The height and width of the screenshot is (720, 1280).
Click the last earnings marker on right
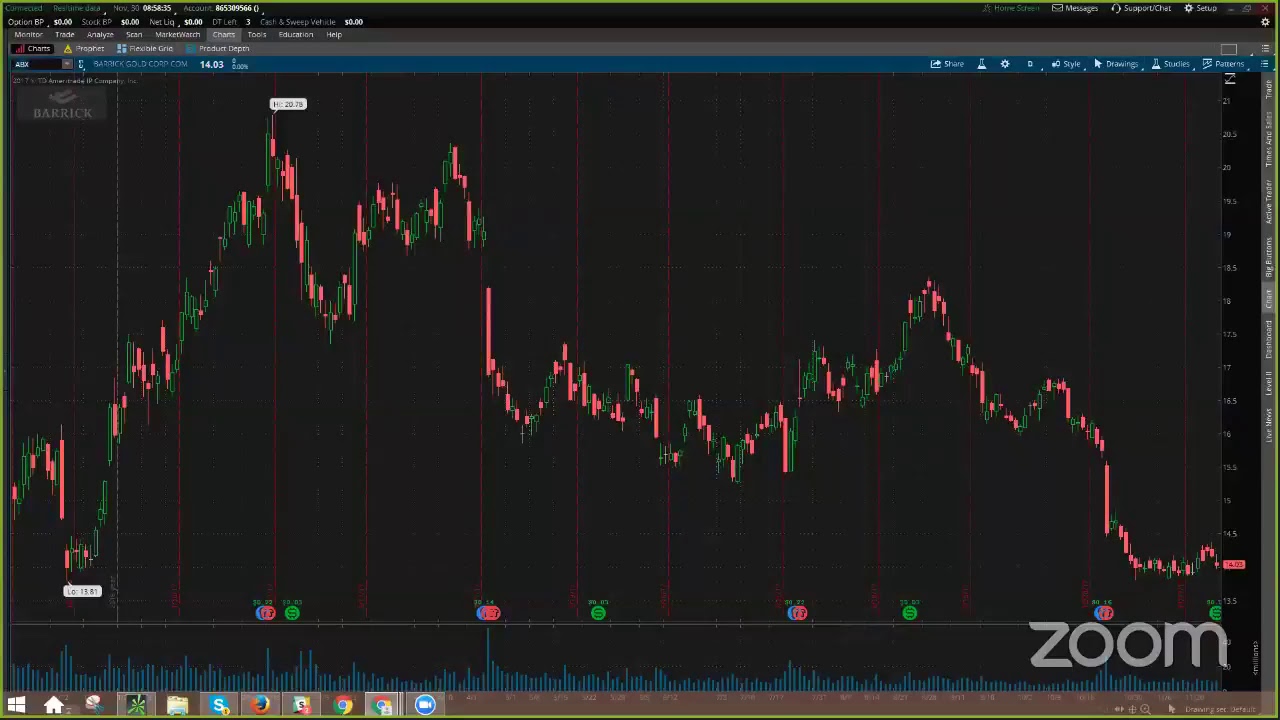point(1103,613)
